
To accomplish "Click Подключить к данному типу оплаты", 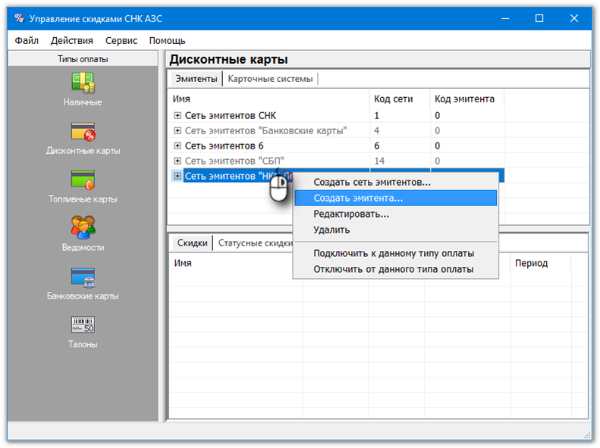I will click(x=393, y=253).
